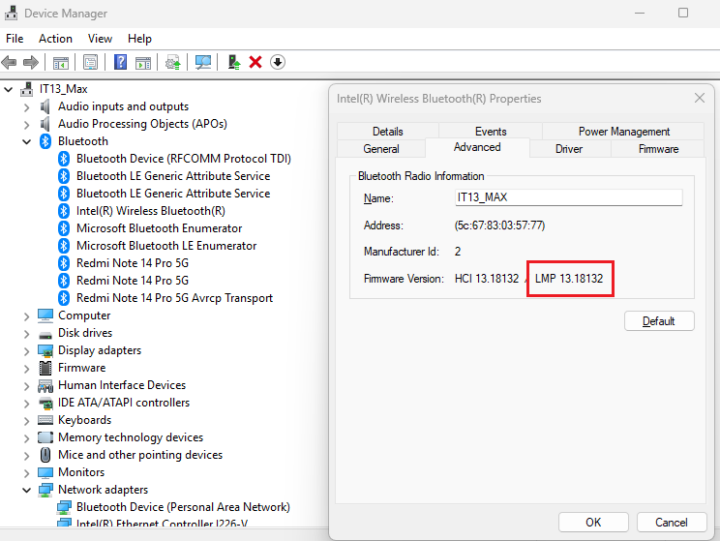Open Properties sheet toolbar icon
The height and width of the screenshot is (541, 720).
pos(90,62)
